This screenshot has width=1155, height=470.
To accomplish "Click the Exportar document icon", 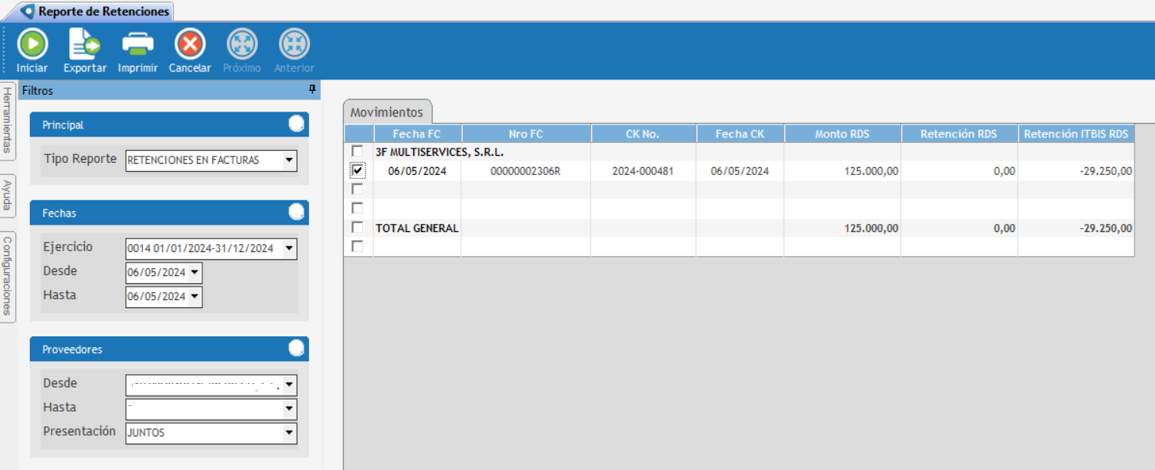I will (x=85, y=44).
